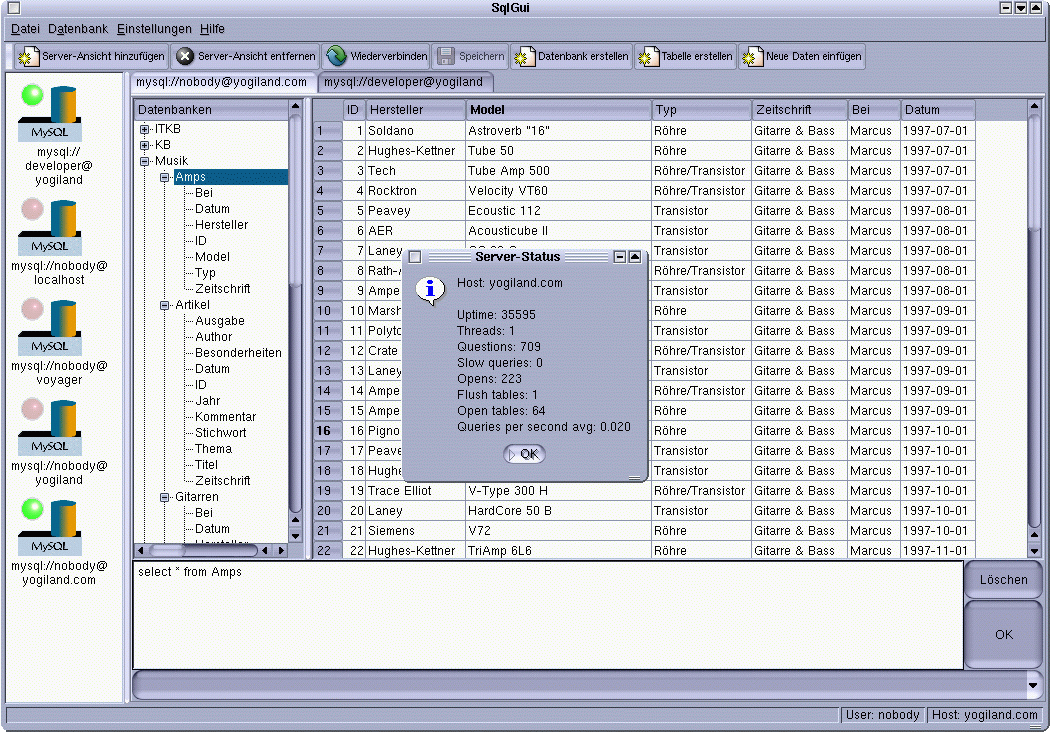1050x732 pixels.
Task: Click Server-Ansicht hinzufügen toolbar icon
Action: point(27,57)
